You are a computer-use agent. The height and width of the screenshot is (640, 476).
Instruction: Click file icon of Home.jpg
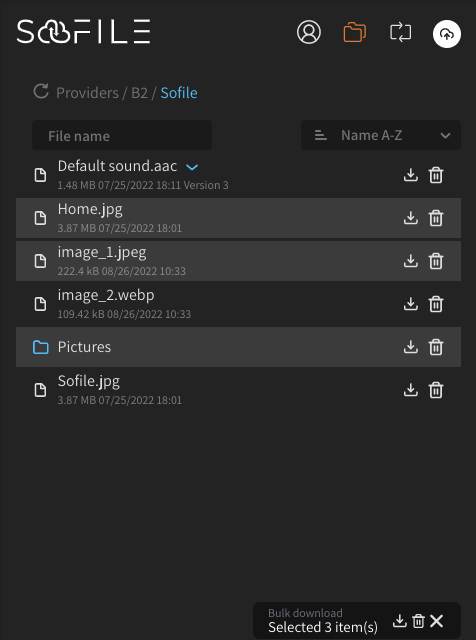40,218
